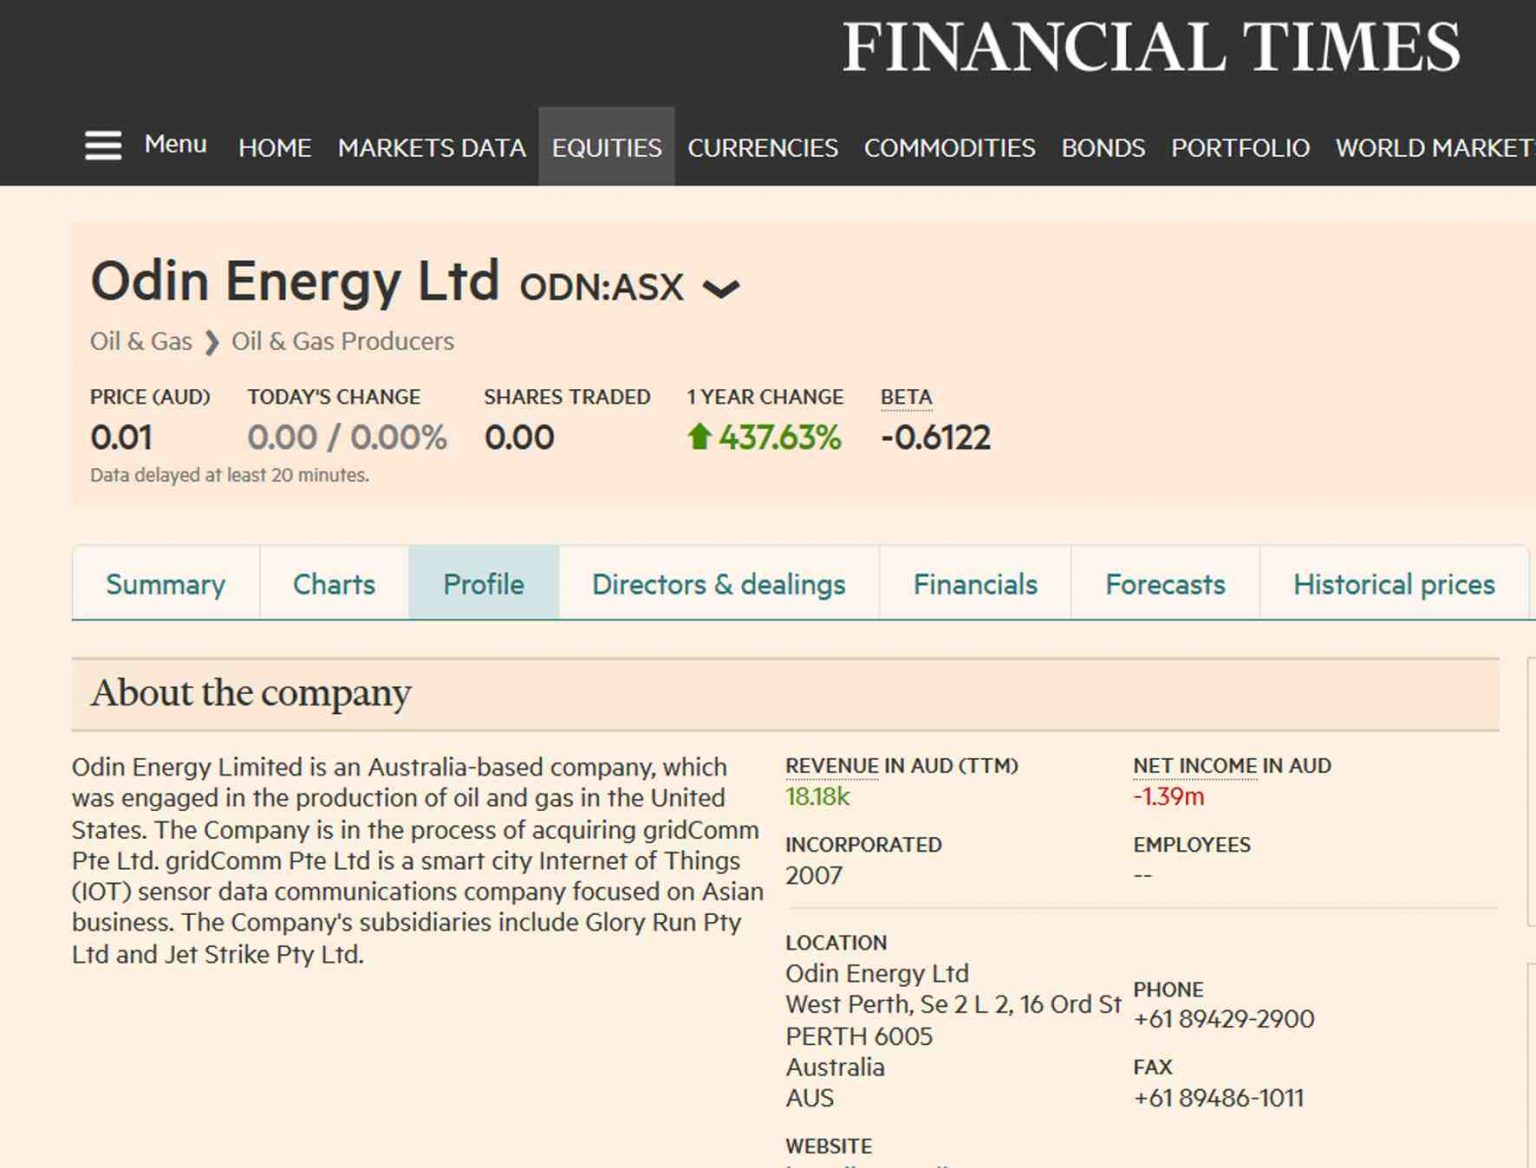Go to MARKETS DATA in navigation

pos(431,148)
